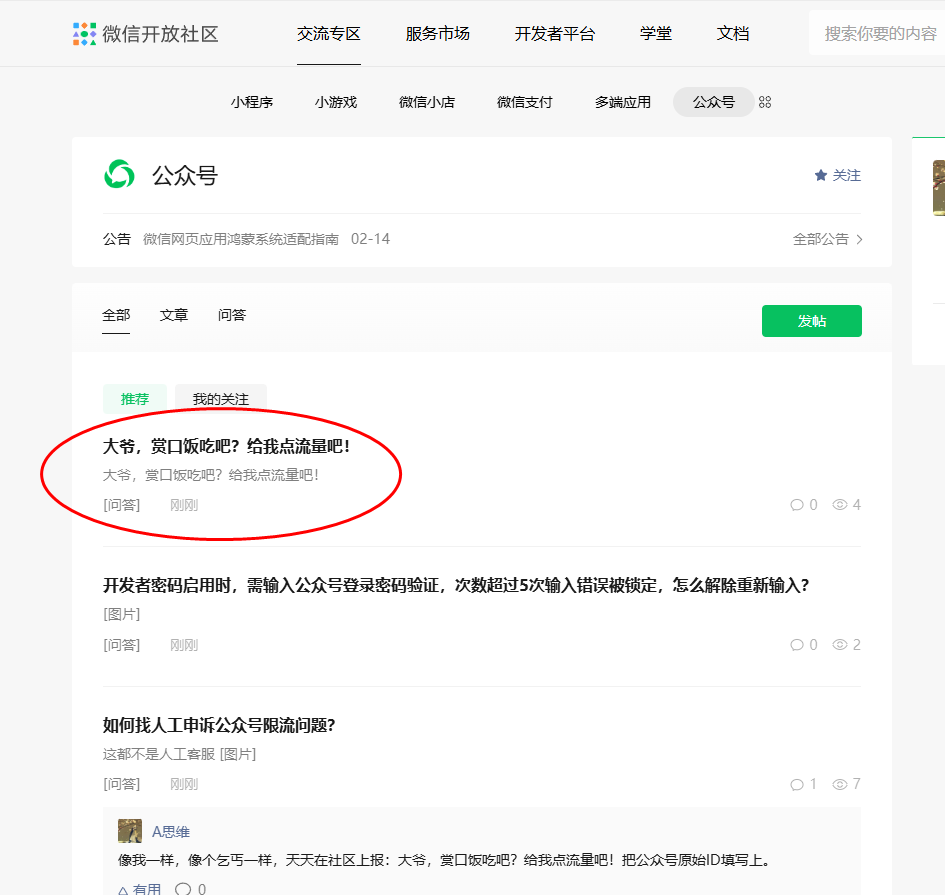This screenshot has height=895, width=945.
Task: Open the more categories grid icon
Action: point(765,102)
